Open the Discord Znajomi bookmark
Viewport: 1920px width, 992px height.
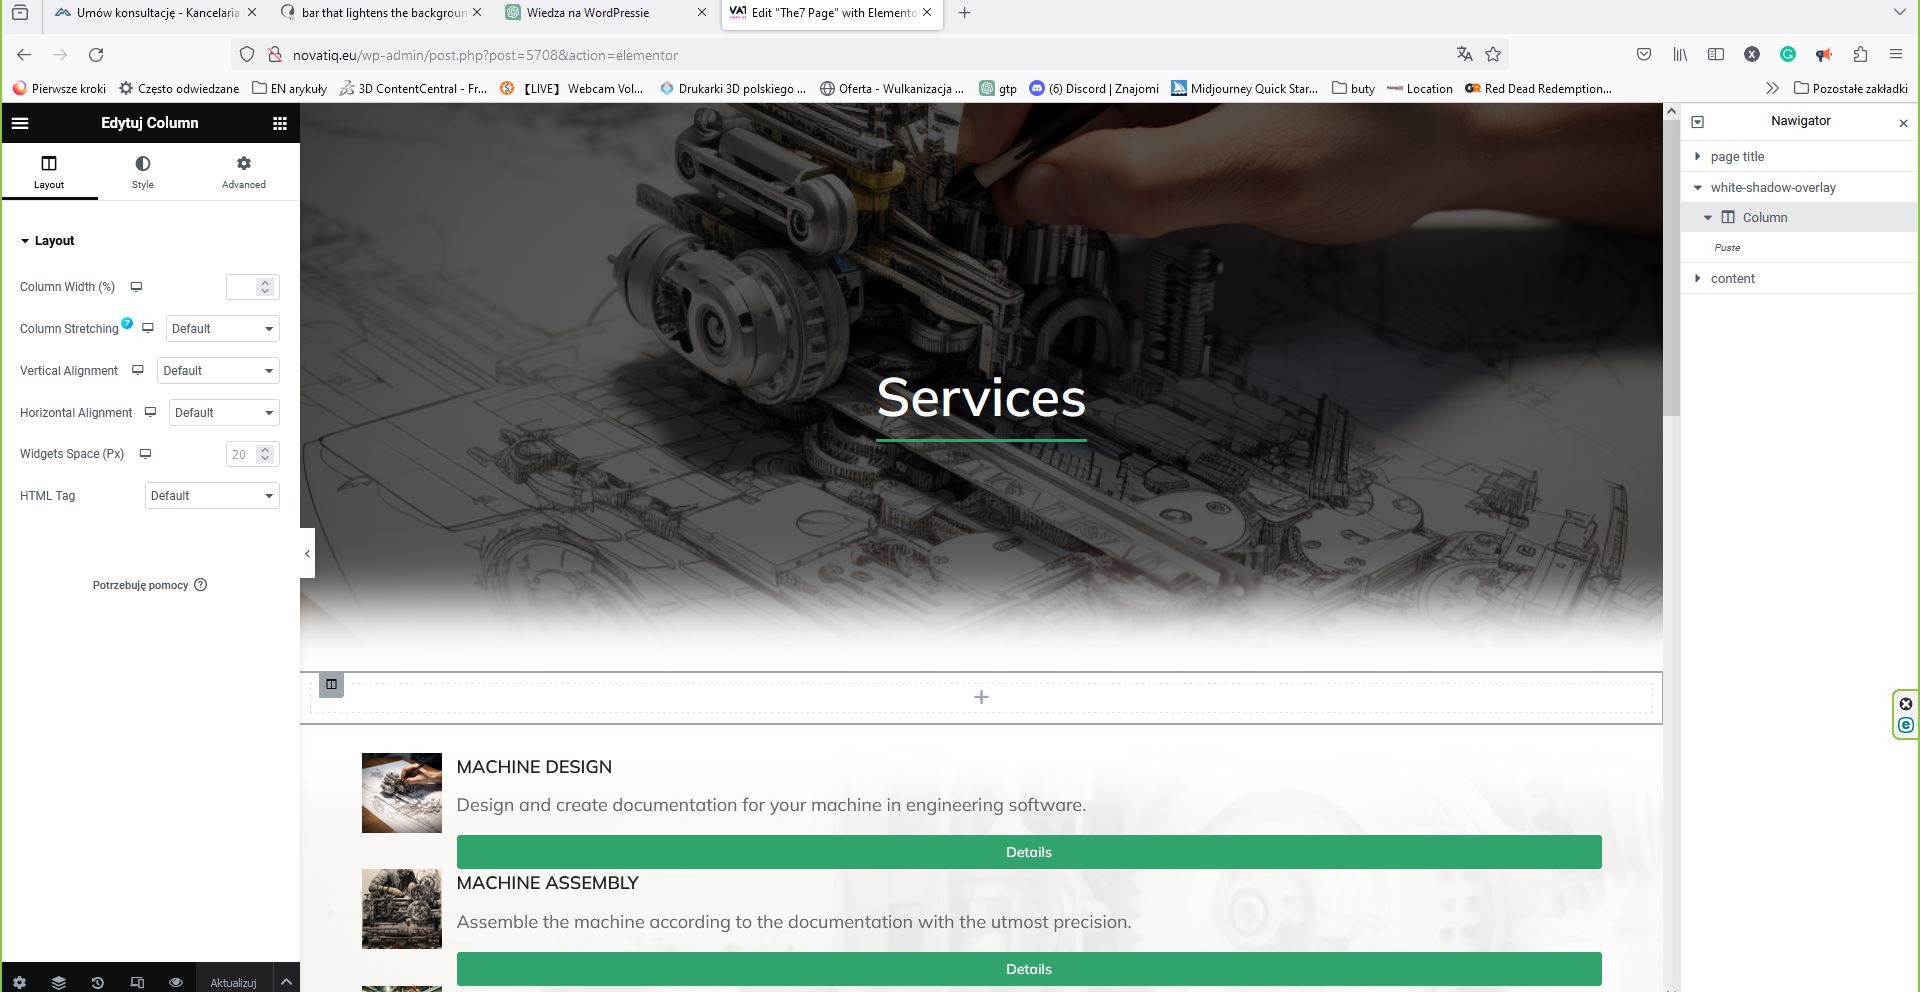(1094, 88)
